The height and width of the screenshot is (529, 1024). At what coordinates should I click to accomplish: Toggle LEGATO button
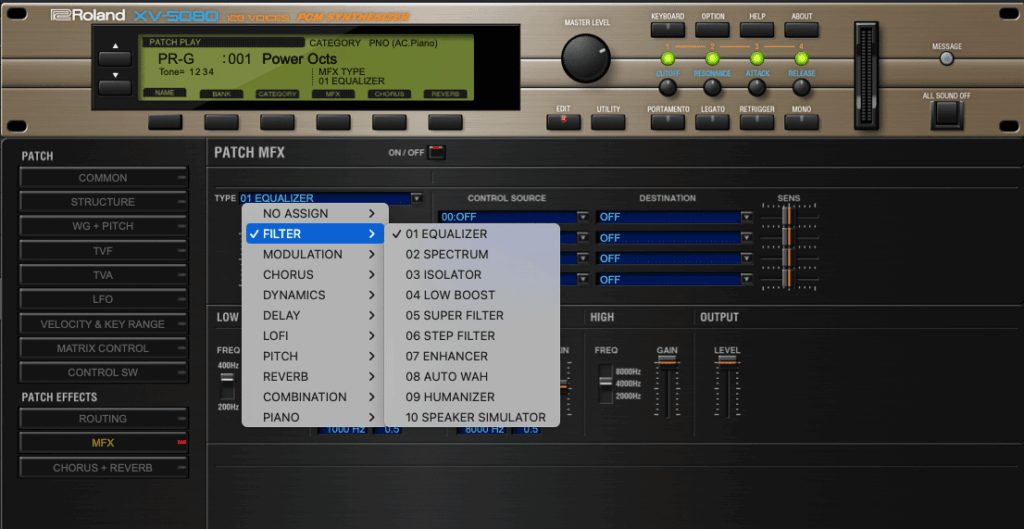coord(712,122)
